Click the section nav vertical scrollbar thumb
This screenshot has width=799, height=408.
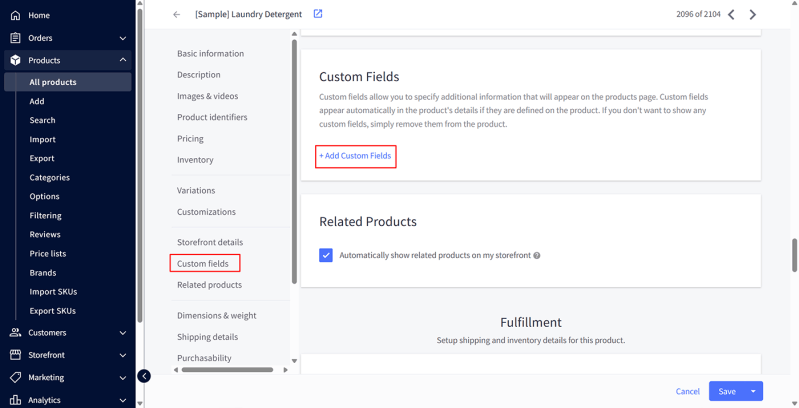[294, 161]
